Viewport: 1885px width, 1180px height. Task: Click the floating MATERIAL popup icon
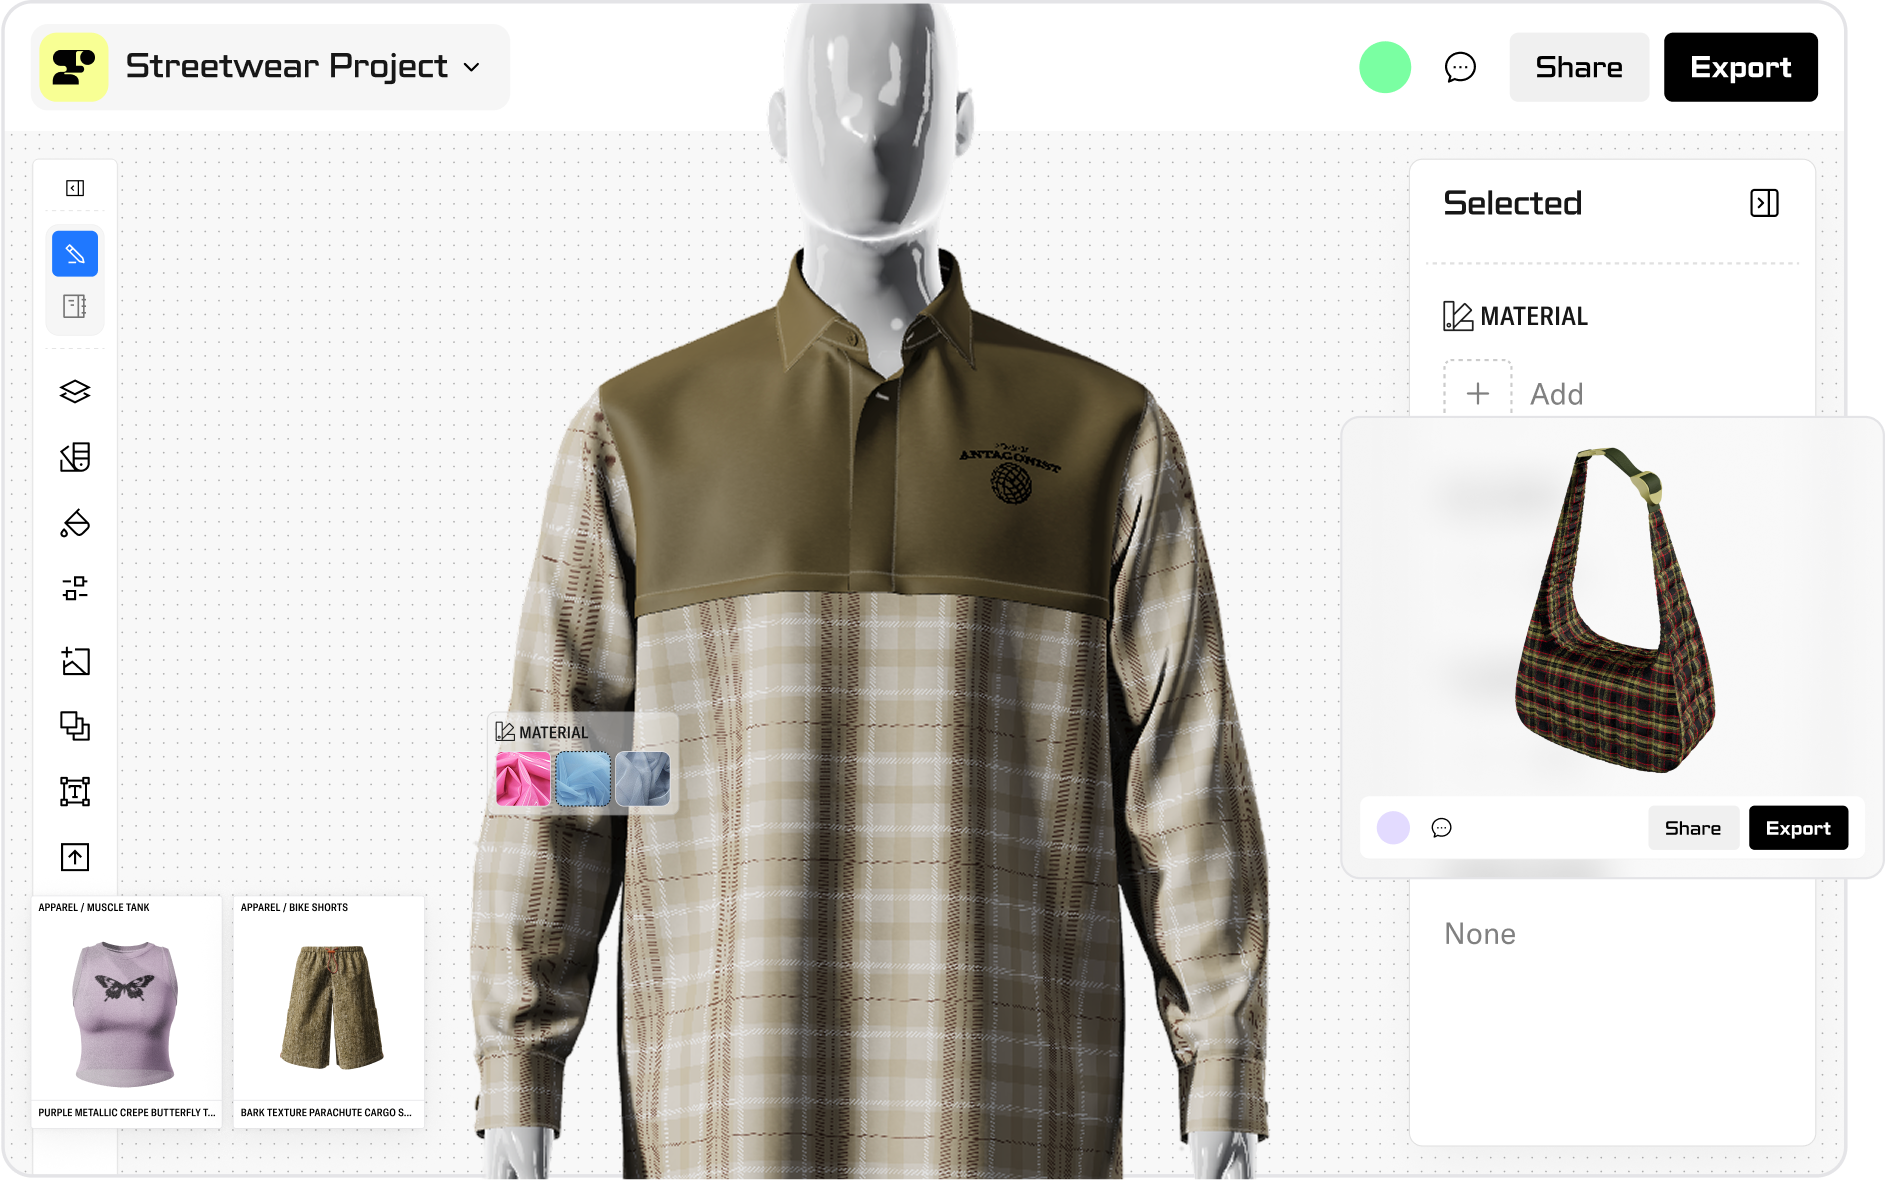coord(505,732)
